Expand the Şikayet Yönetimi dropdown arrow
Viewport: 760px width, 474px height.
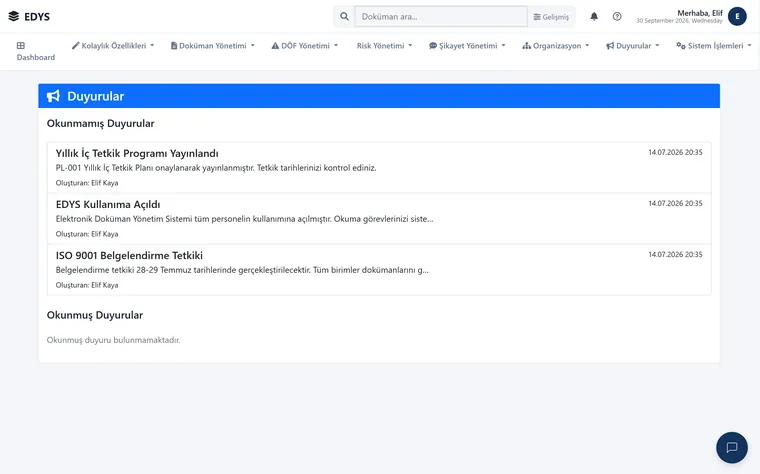coord(503,46)
